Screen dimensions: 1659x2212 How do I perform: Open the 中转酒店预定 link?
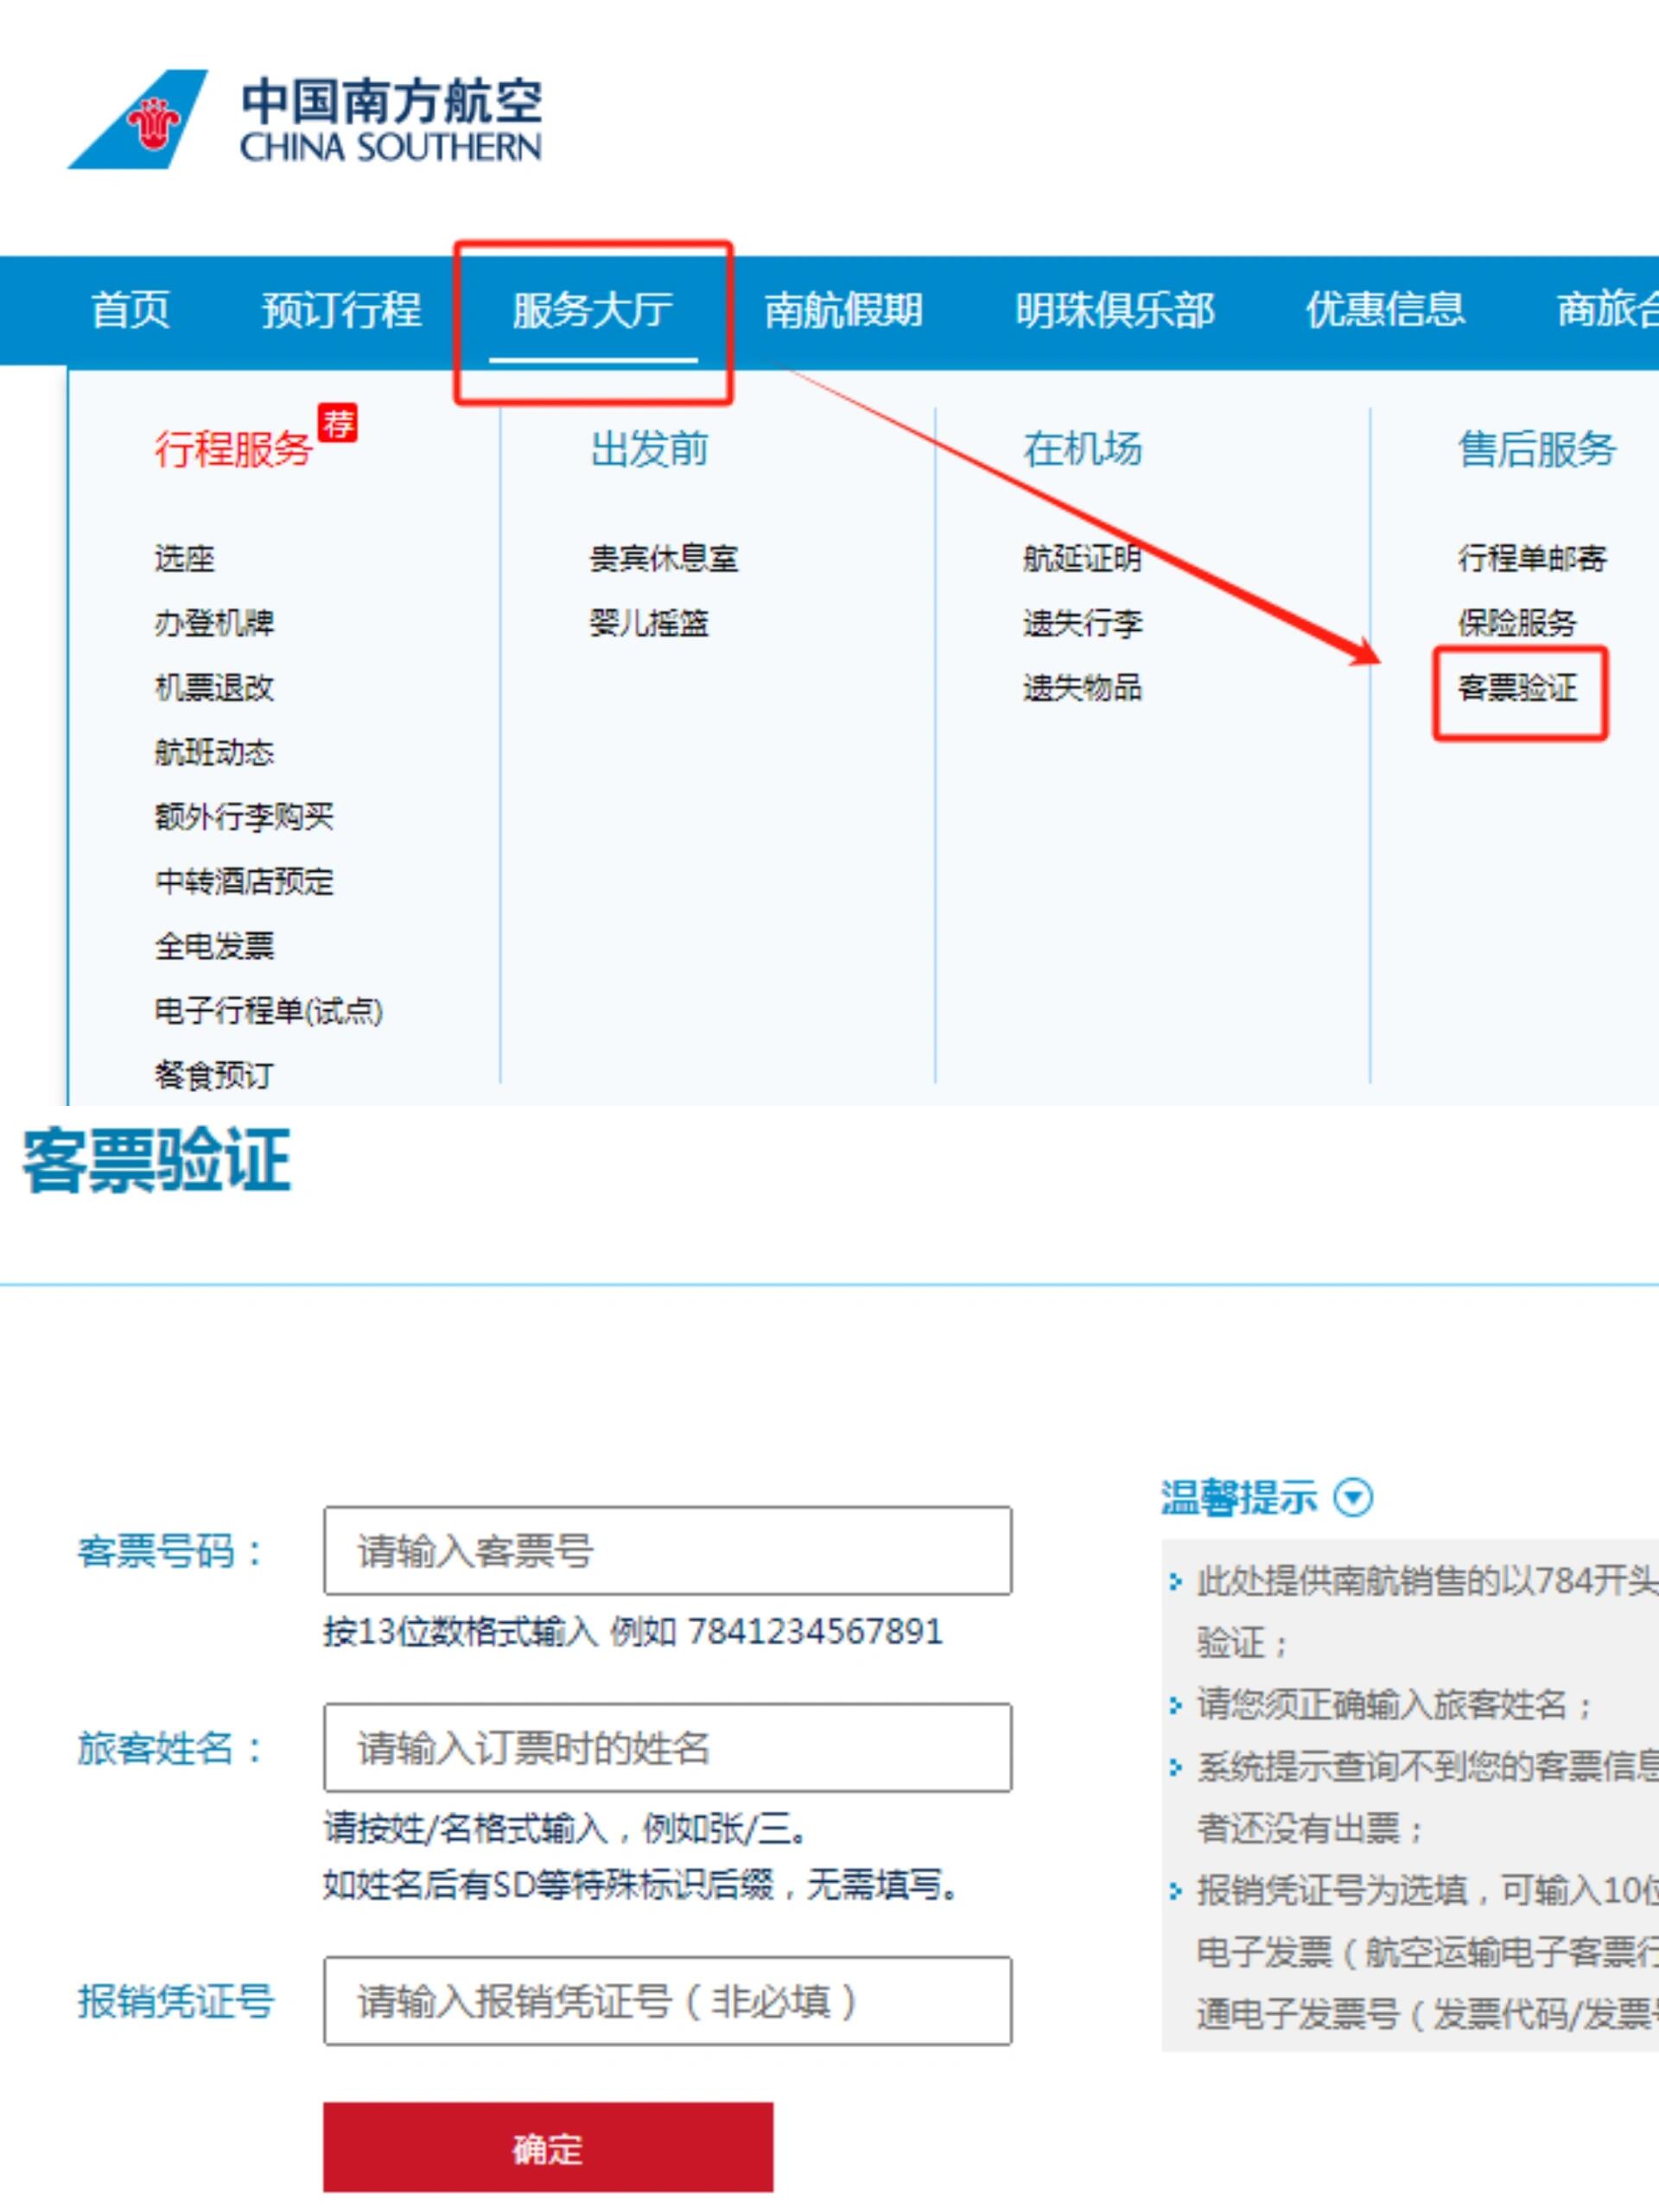tap(244, 881)
